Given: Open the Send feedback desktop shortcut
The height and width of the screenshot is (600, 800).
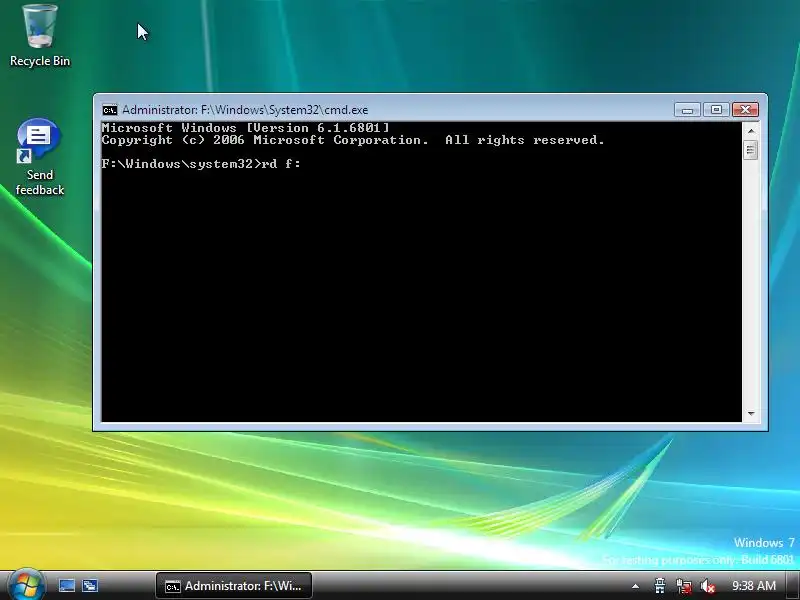Looking at the screenshot, I should tap(40, 157).
